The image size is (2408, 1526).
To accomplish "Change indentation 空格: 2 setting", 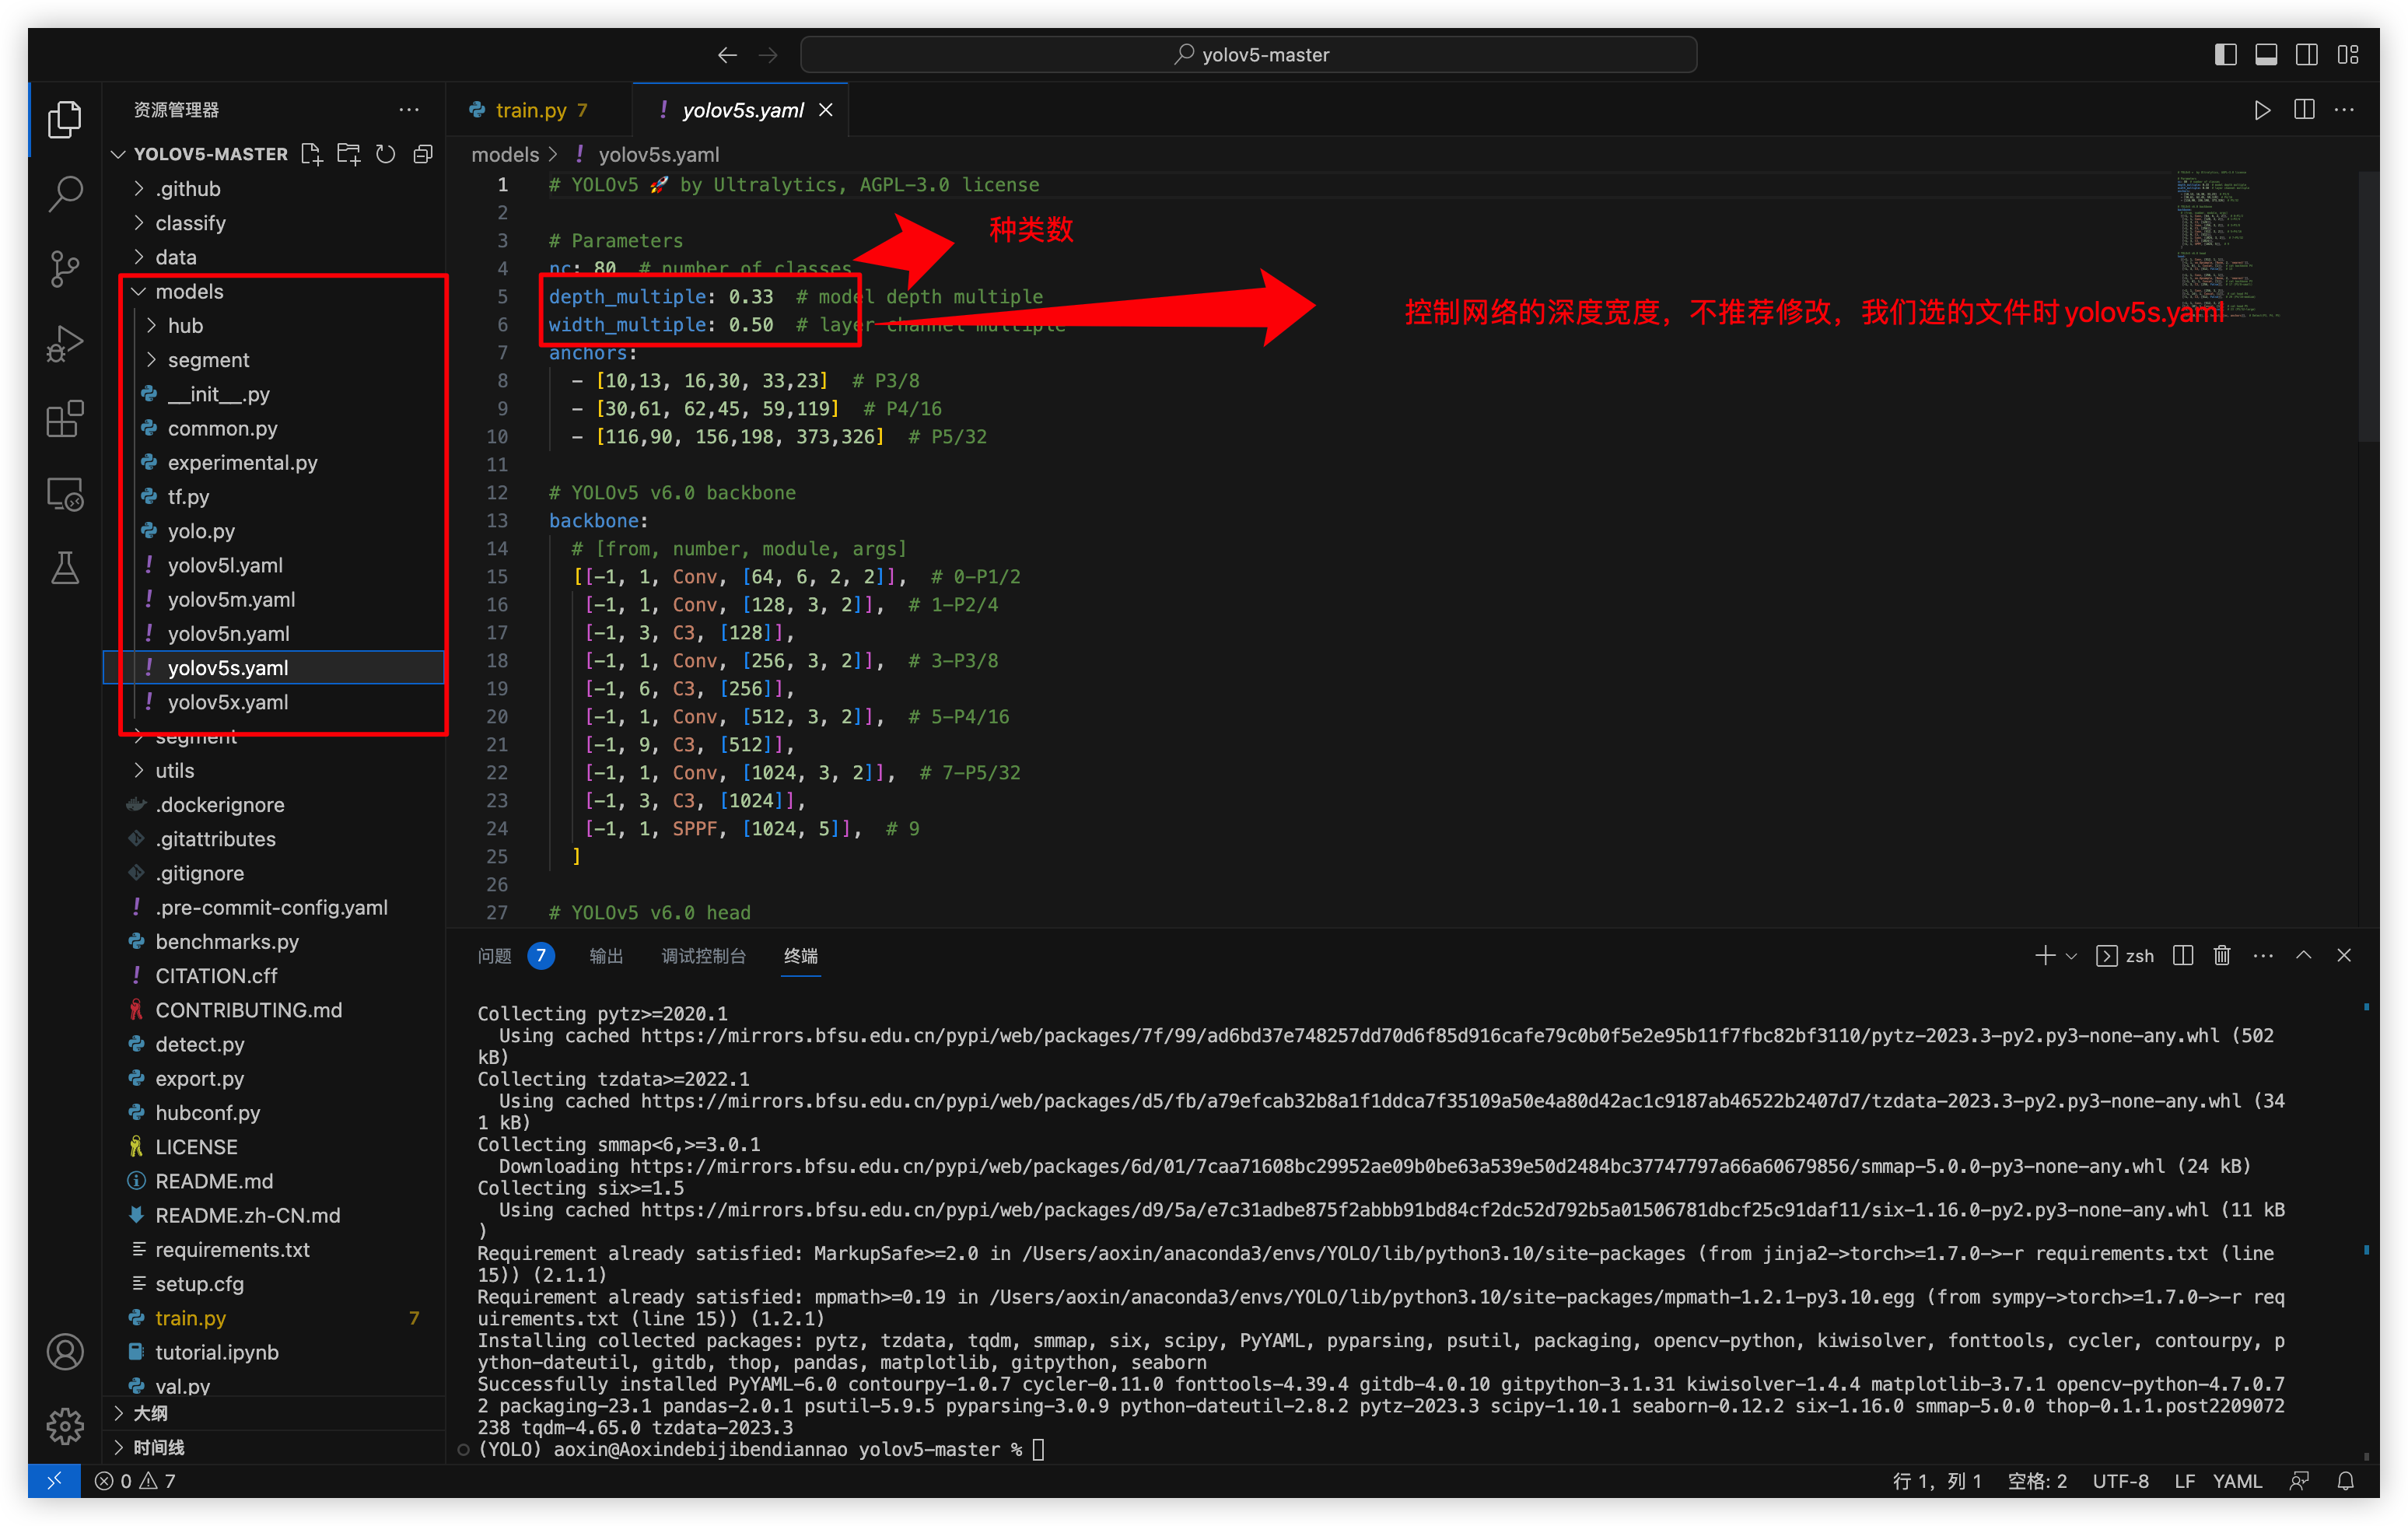I will pyautogui.click(x=2037, y=1481).
